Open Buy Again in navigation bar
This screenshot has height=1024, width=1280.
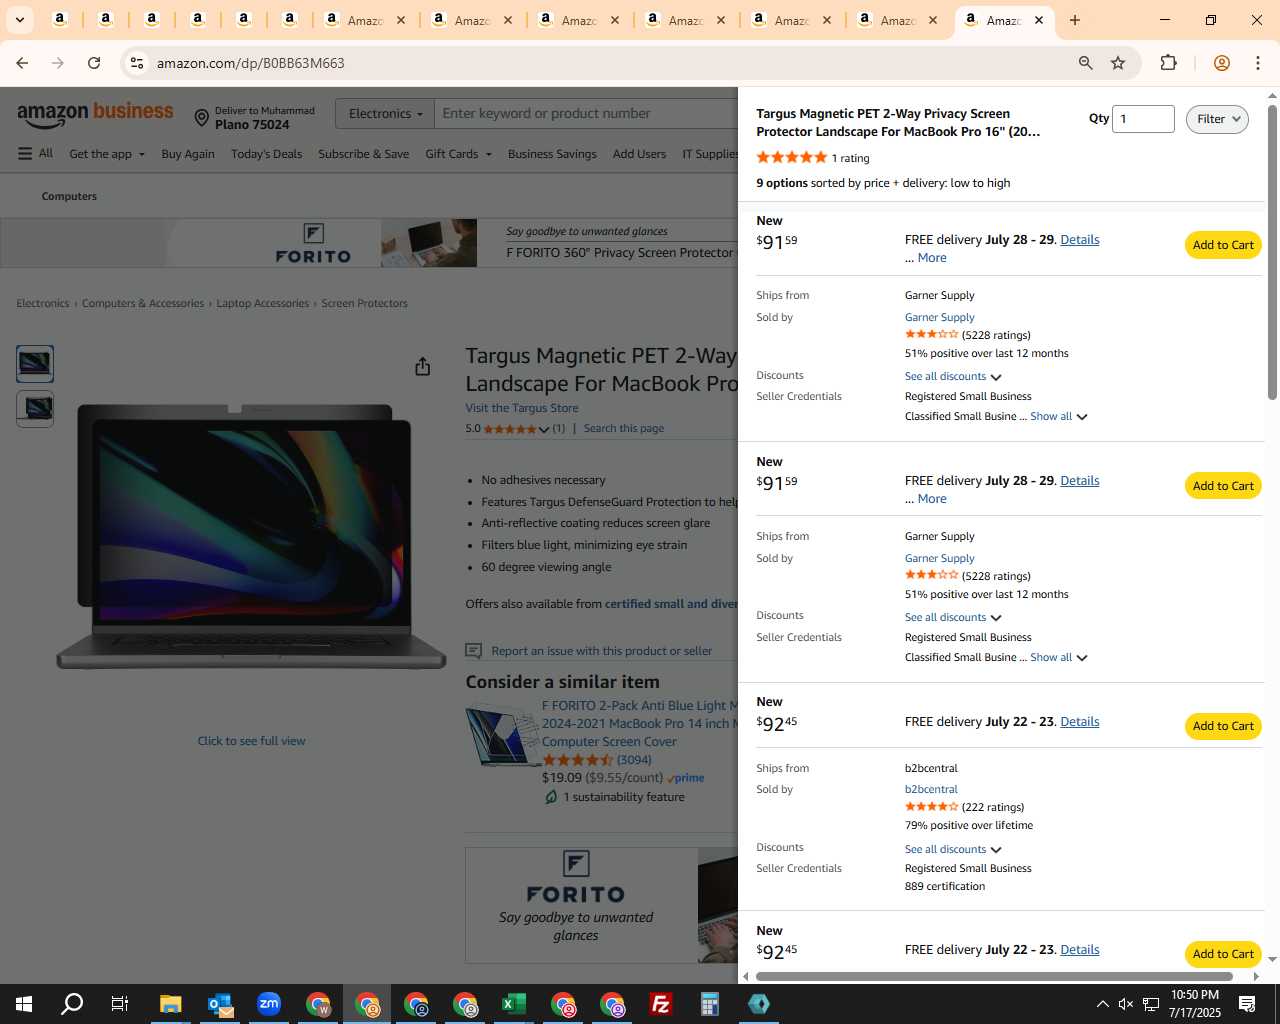188,154
